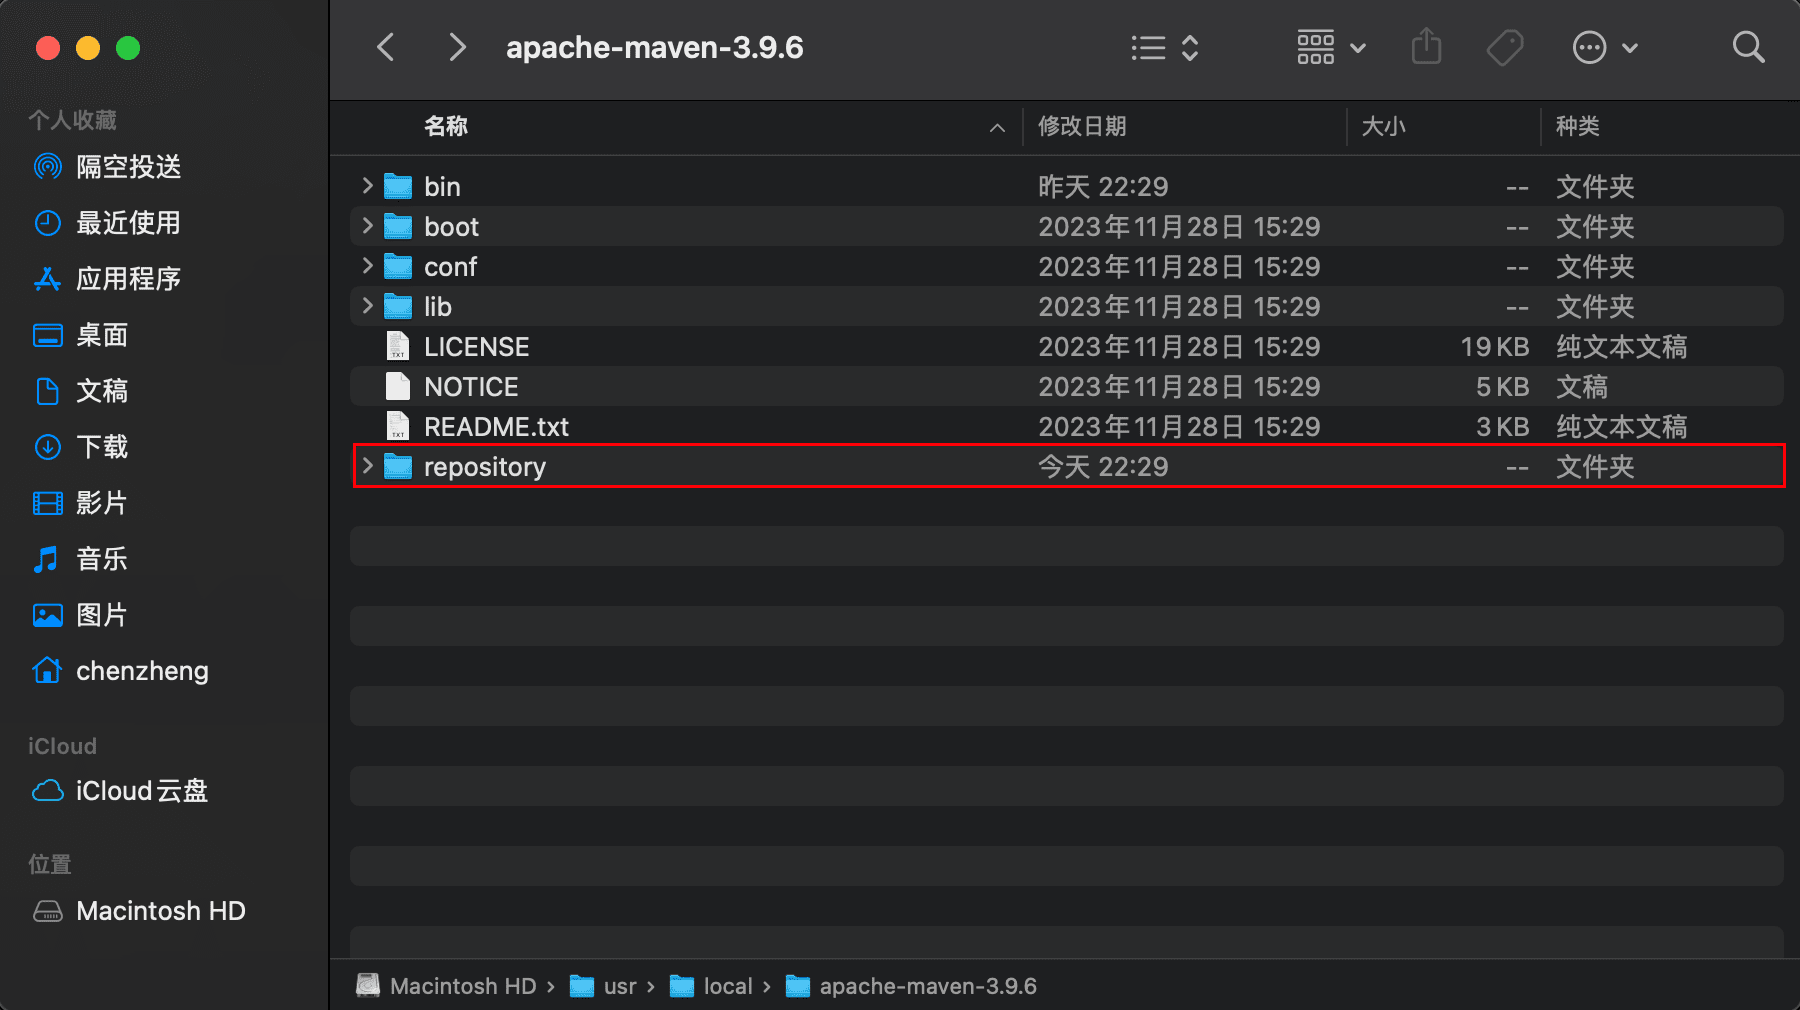Select the NOTICE file icon

(x=398, y=386)
